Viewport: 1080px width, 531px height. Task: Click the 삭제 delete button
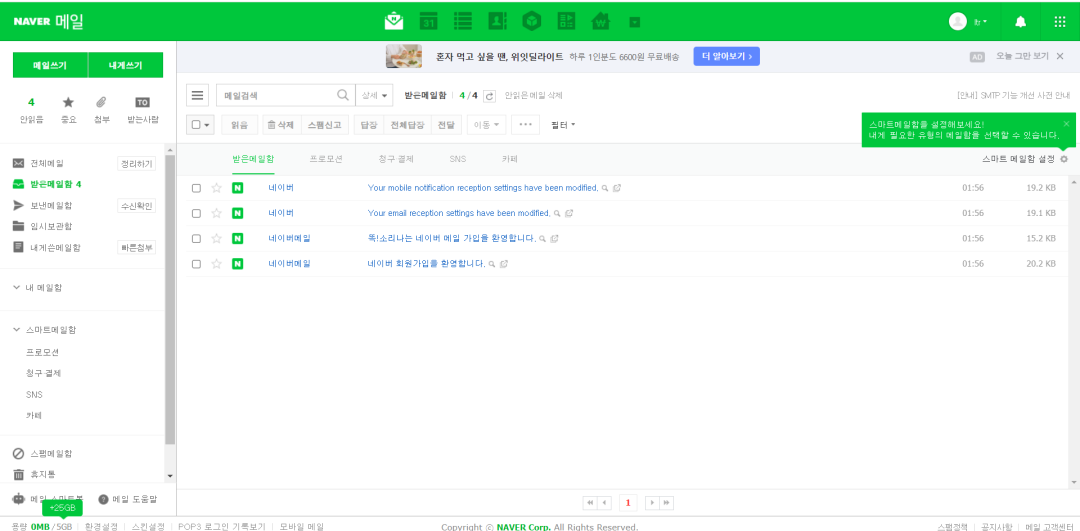(x=281, y=125)
